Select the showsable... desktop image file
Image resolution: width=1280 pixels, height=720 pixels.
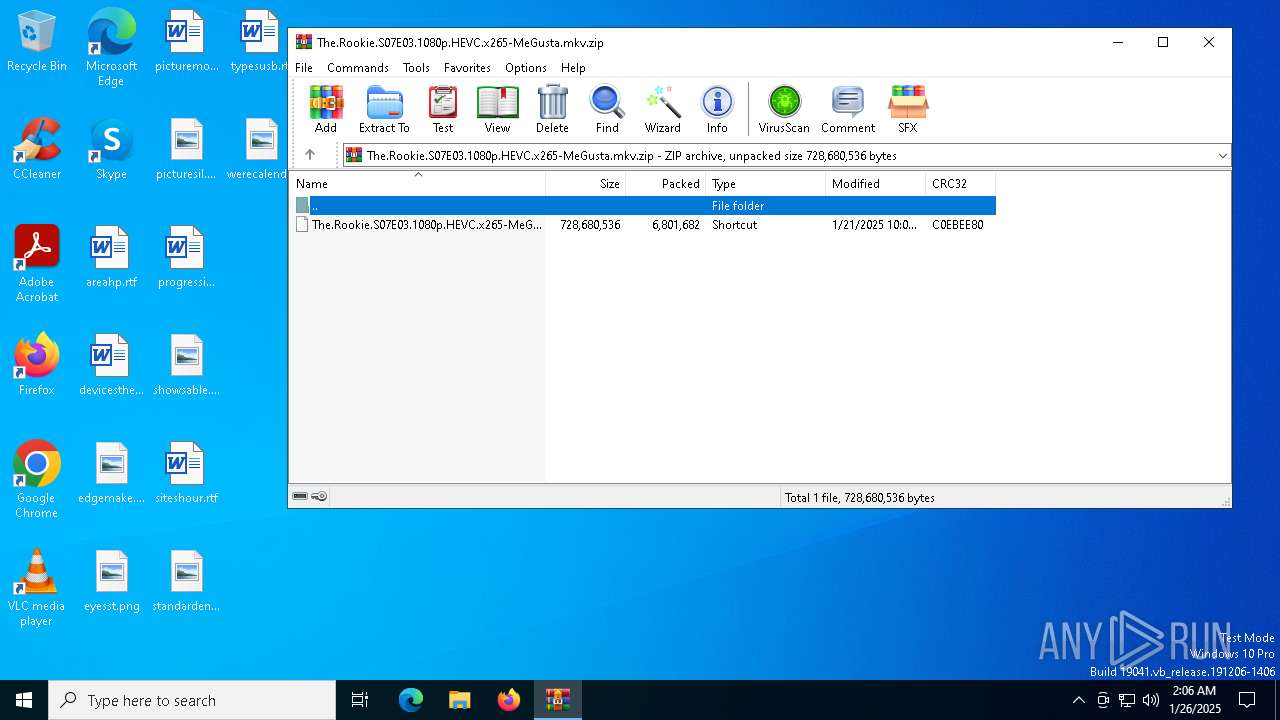click(x=186, y=365)
